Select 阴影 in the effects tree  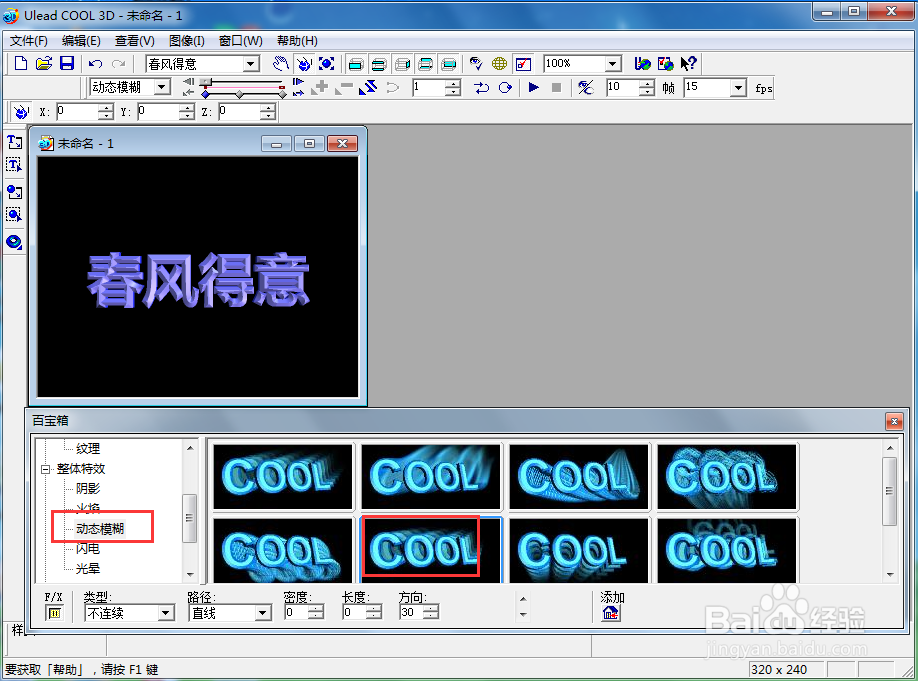coord(88,488)
